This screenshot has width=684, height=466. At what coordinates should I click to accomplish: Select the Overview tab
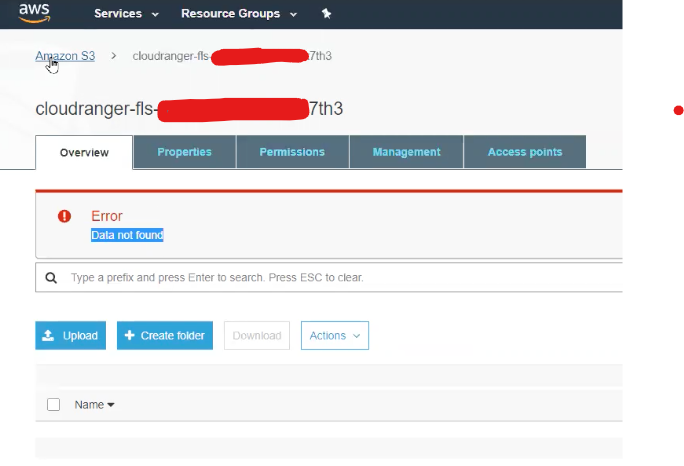84,152
